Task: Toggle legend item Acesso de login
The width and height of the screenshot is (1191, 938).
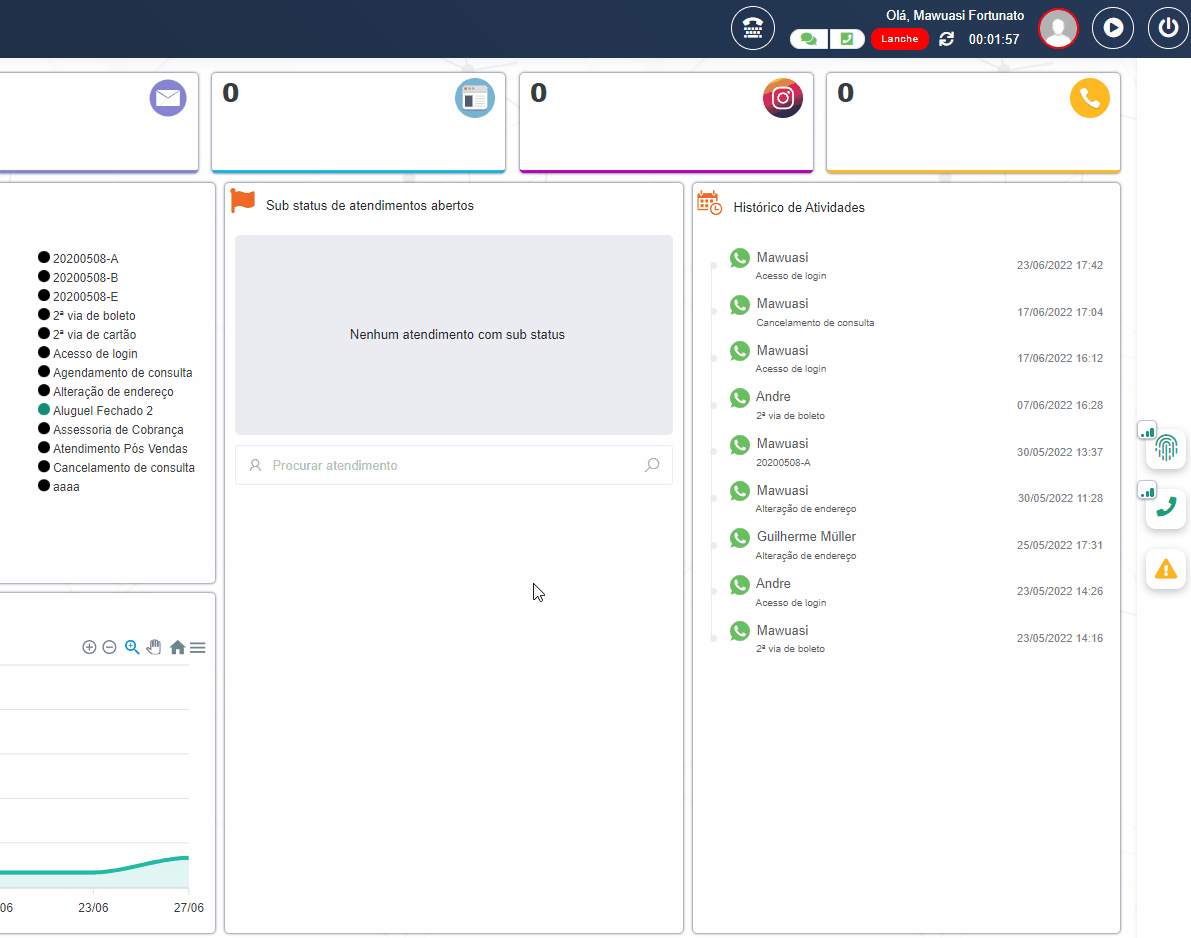Action: [88, 353]
